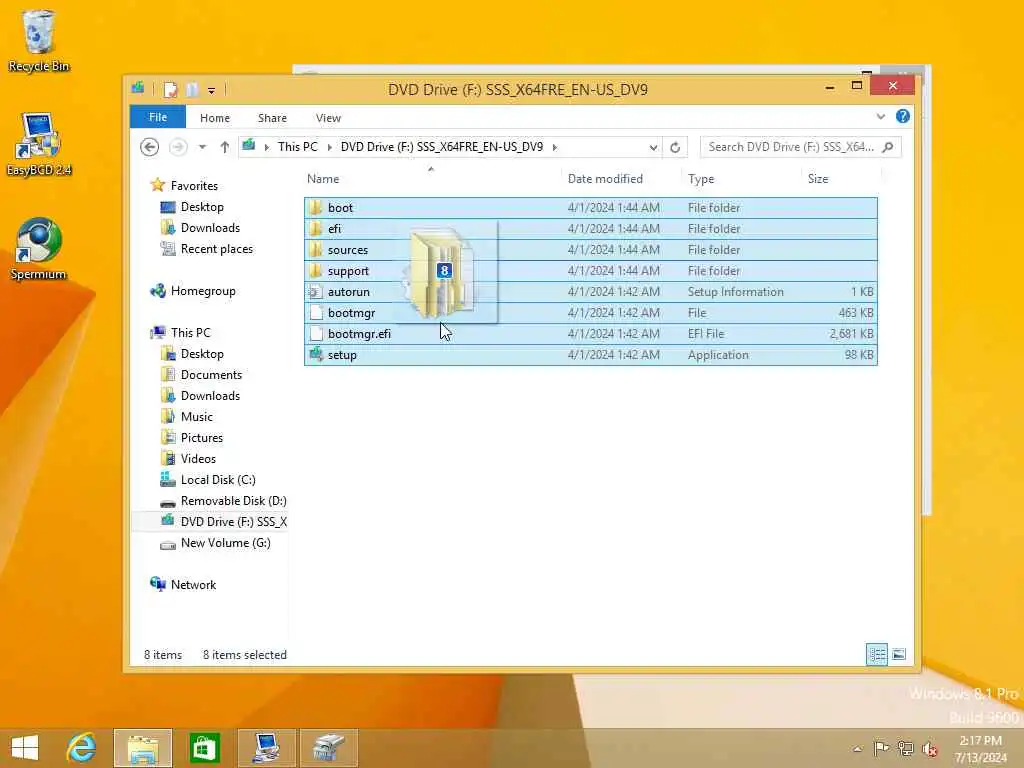The width and height of the screenshot is (1024, 768).
Task: Click the New folder quick access icon
Action: [x=191, y=89]
